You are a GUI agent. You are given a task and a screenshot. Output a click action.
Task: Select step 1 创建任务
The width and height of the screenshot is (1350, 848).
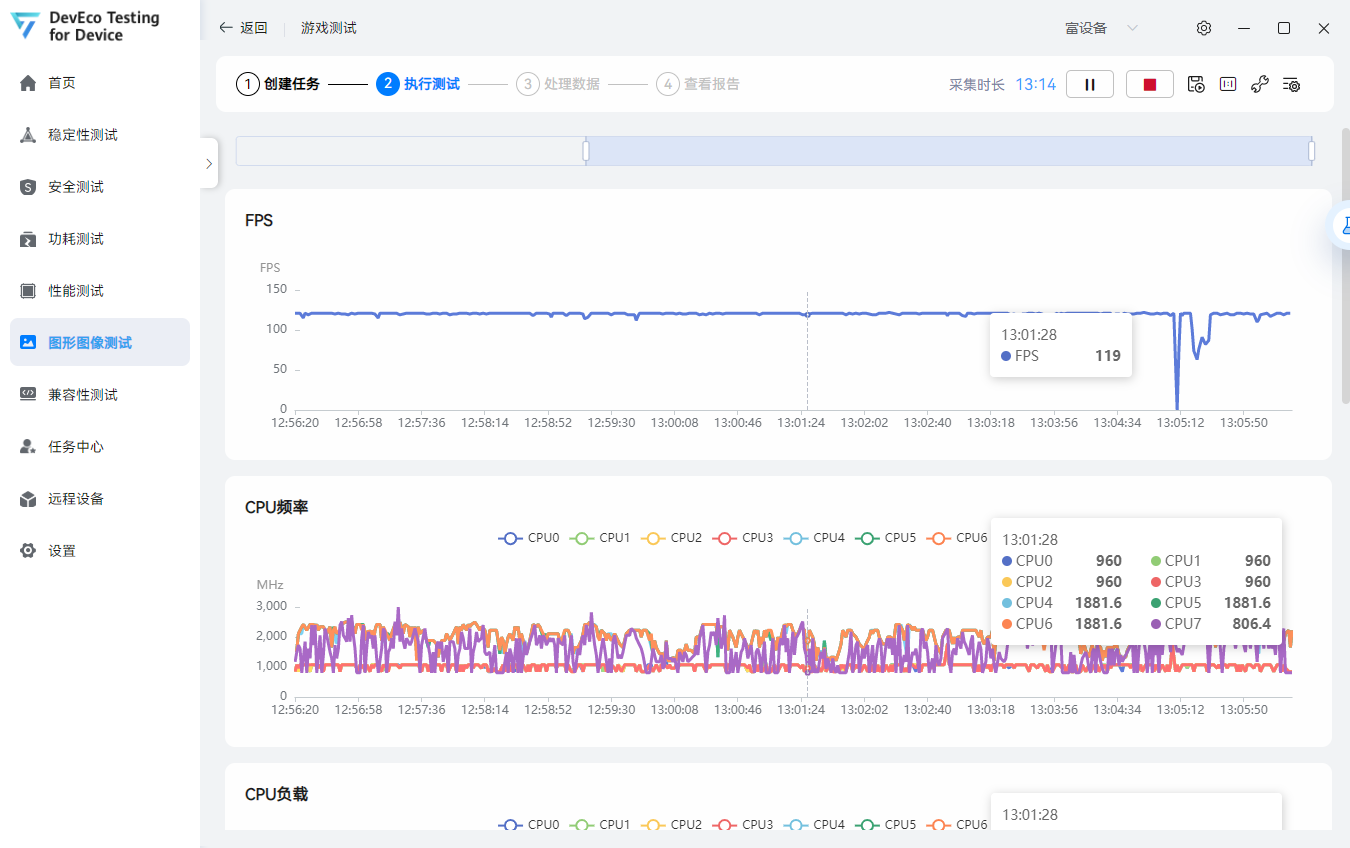click(278, 84)
